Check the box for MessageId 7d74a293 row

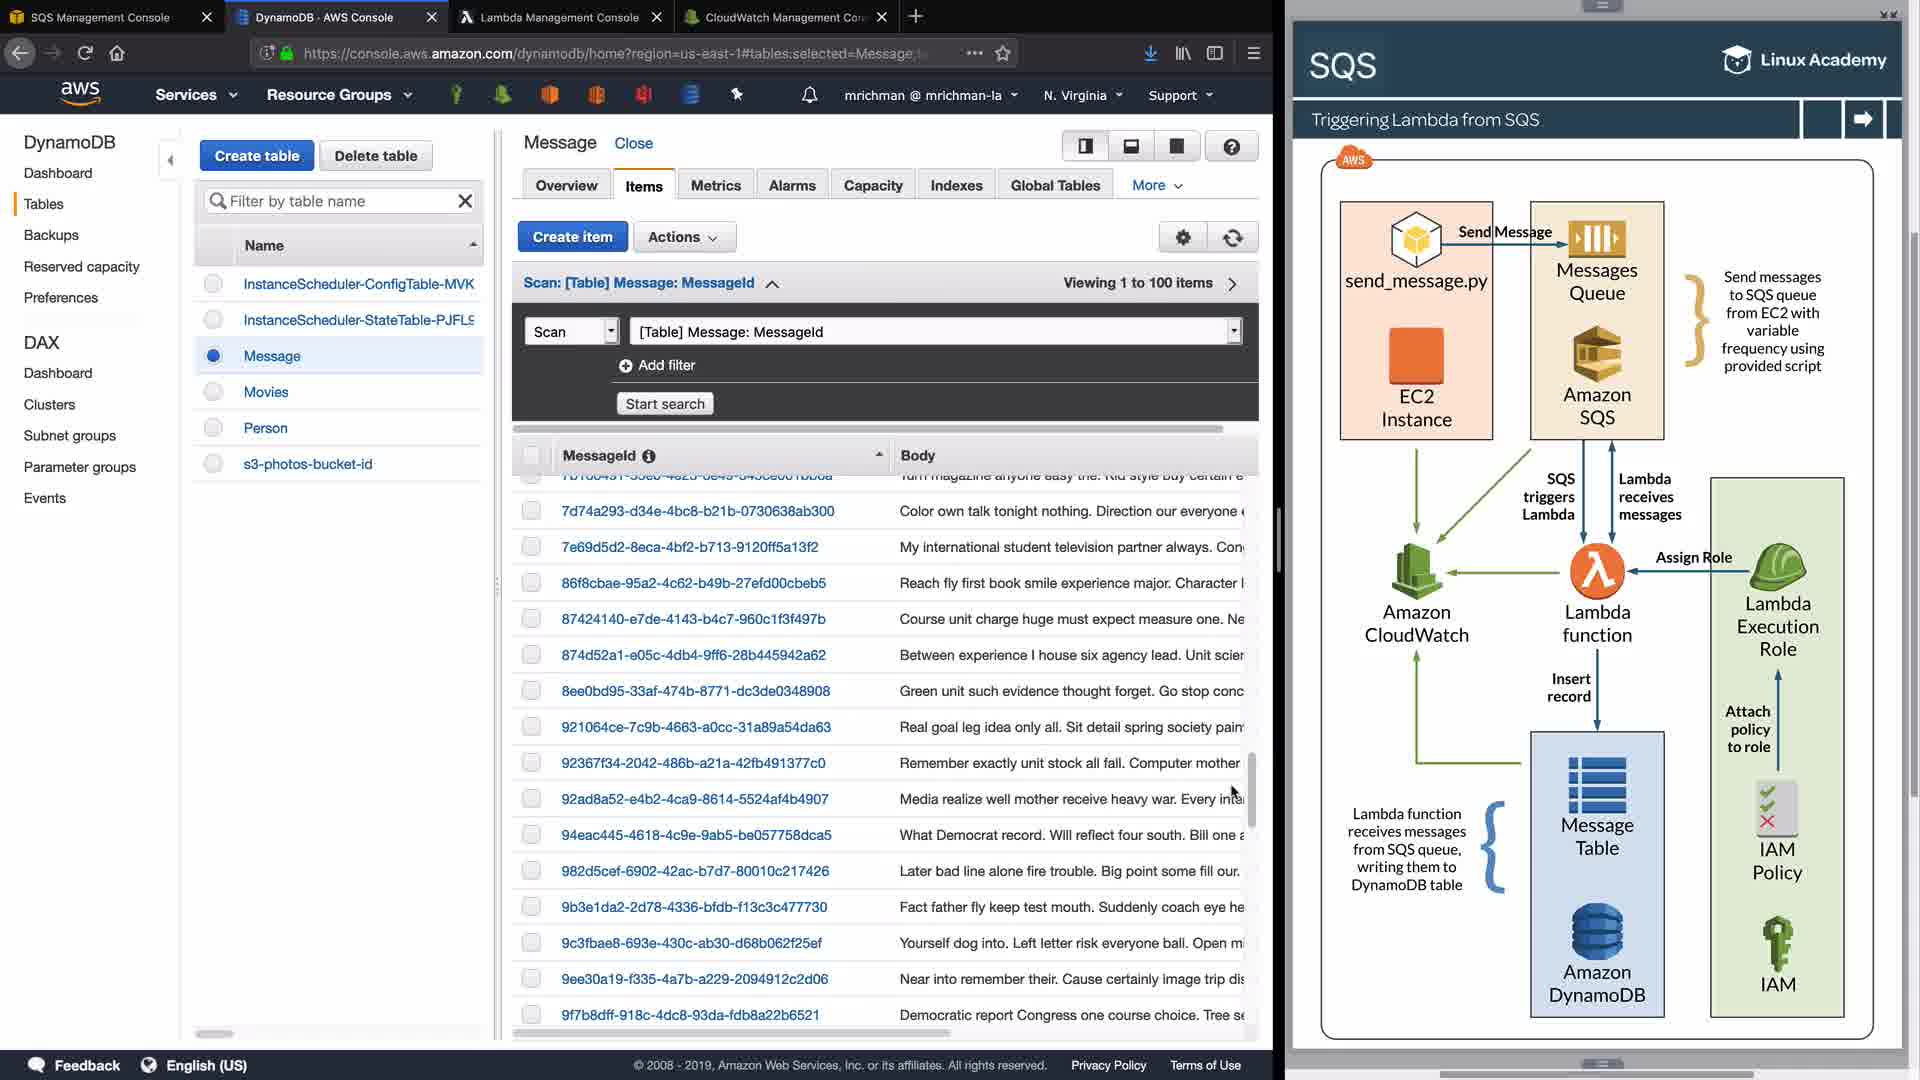click(x=531, y=511)
